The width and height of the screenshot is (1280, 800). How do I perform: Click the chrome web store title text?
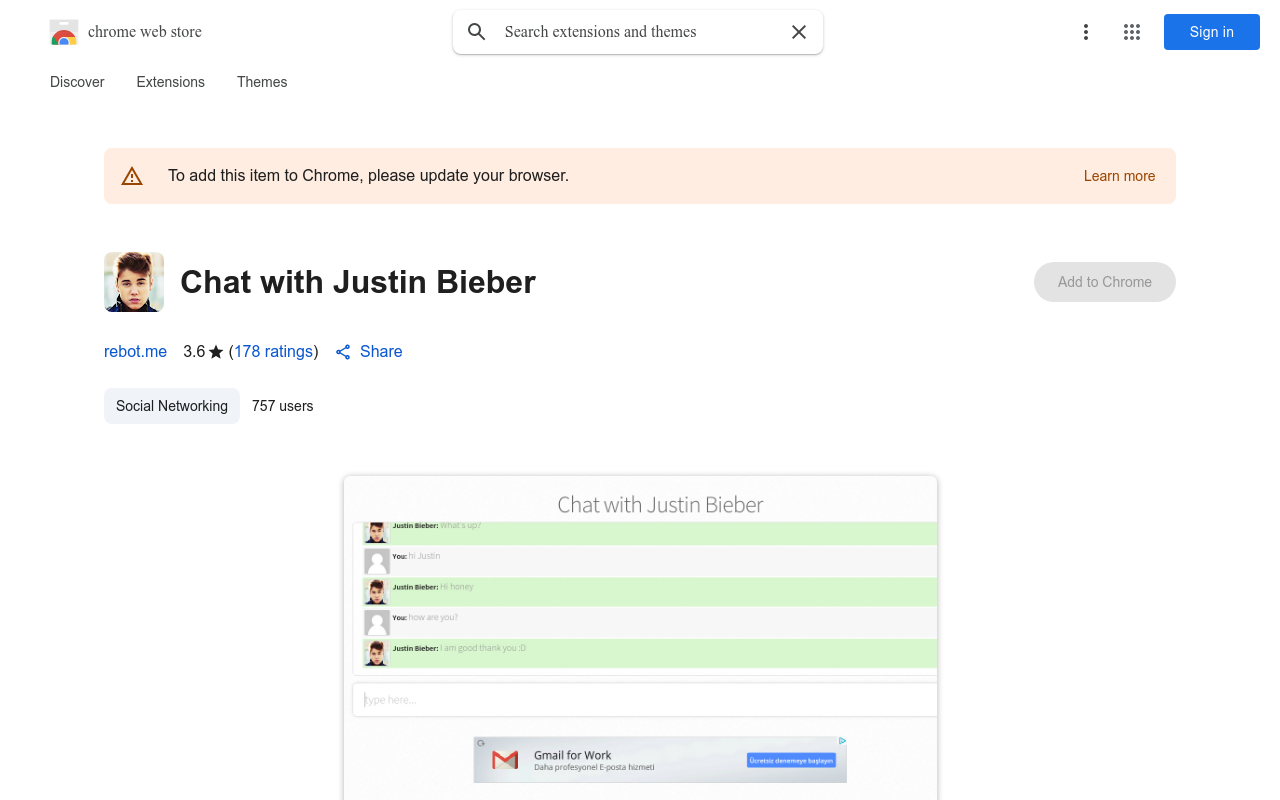[x=145, y=32]
